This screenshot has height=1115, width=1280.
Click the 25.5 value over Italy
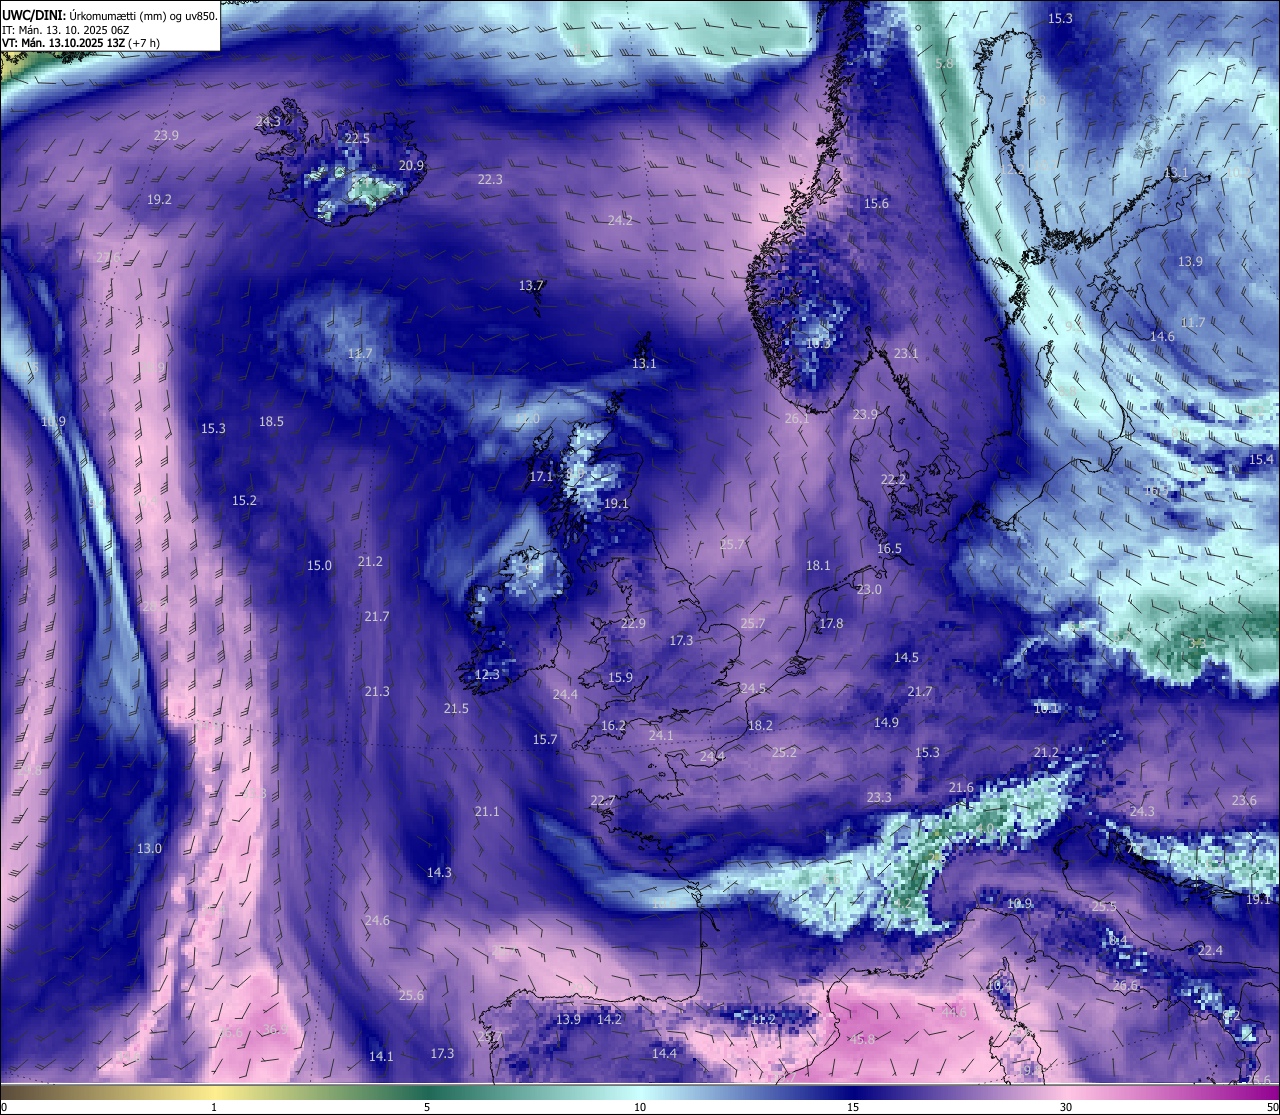[1104, 906]
